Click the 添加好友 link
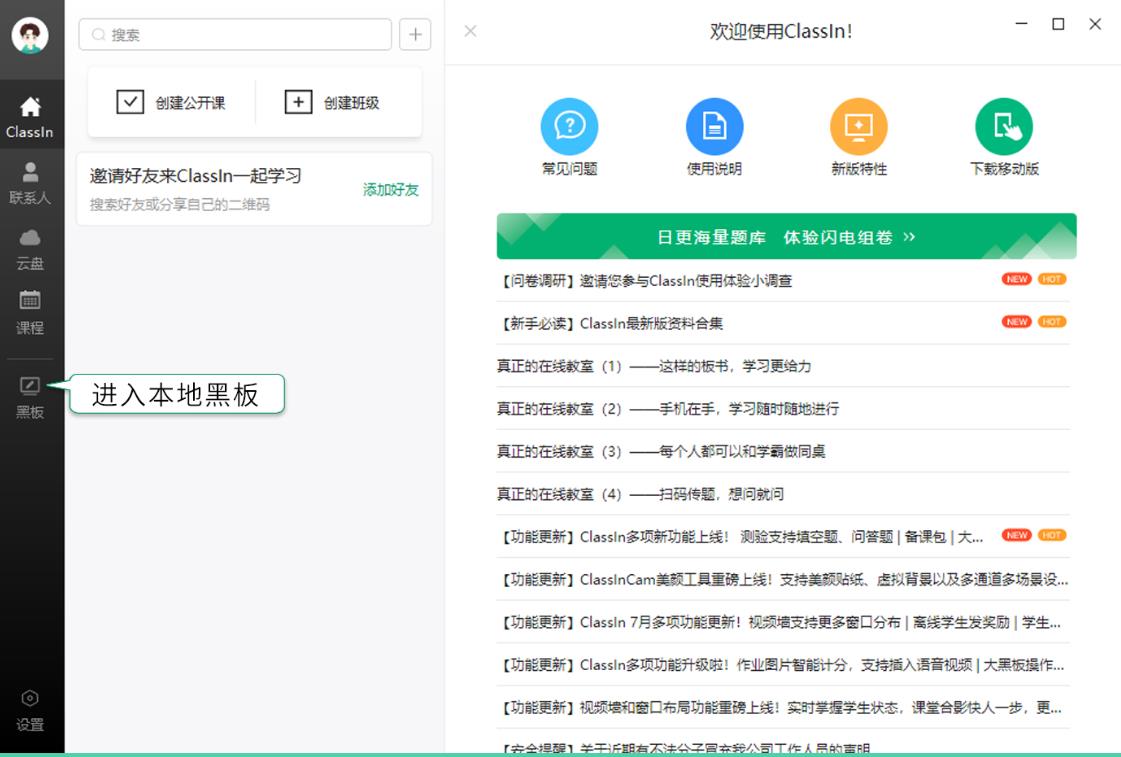The image size is (1121, 757). pyautogui.click(x=390, y=189)
